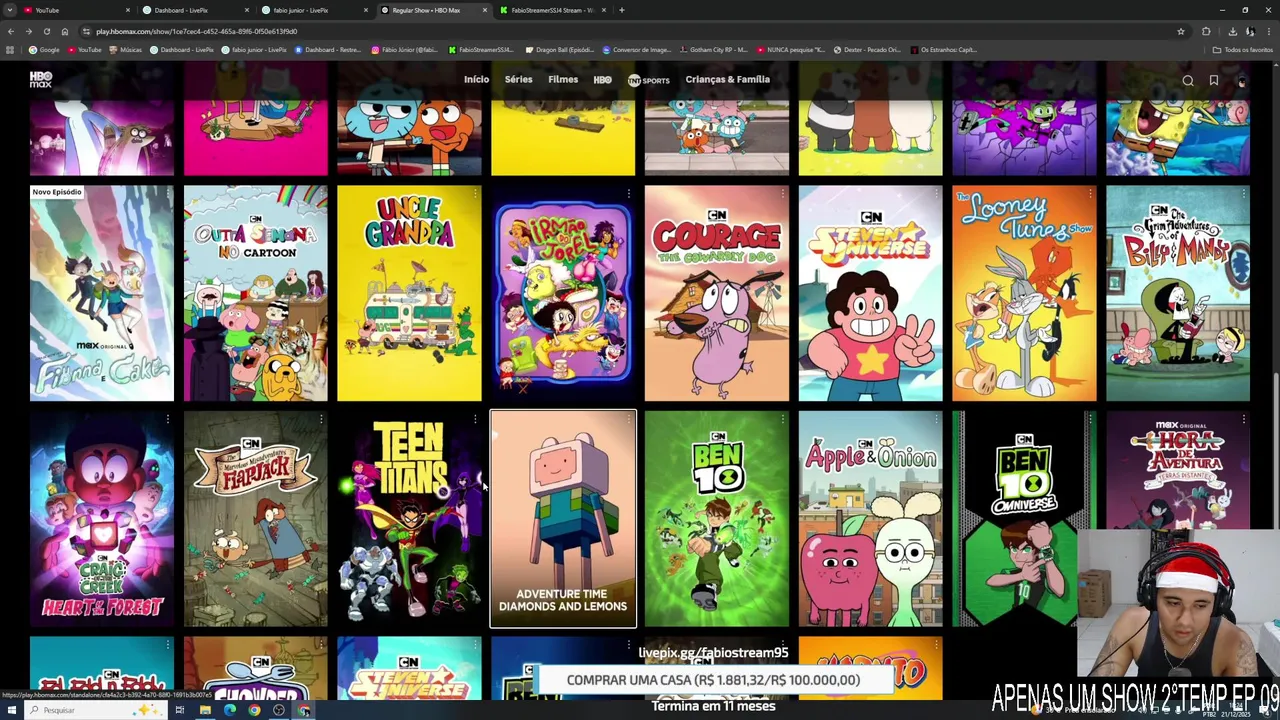Open three-dot options on Teen Titans tile
This screenshot has width=1280, height=720.
coord(475,419)
